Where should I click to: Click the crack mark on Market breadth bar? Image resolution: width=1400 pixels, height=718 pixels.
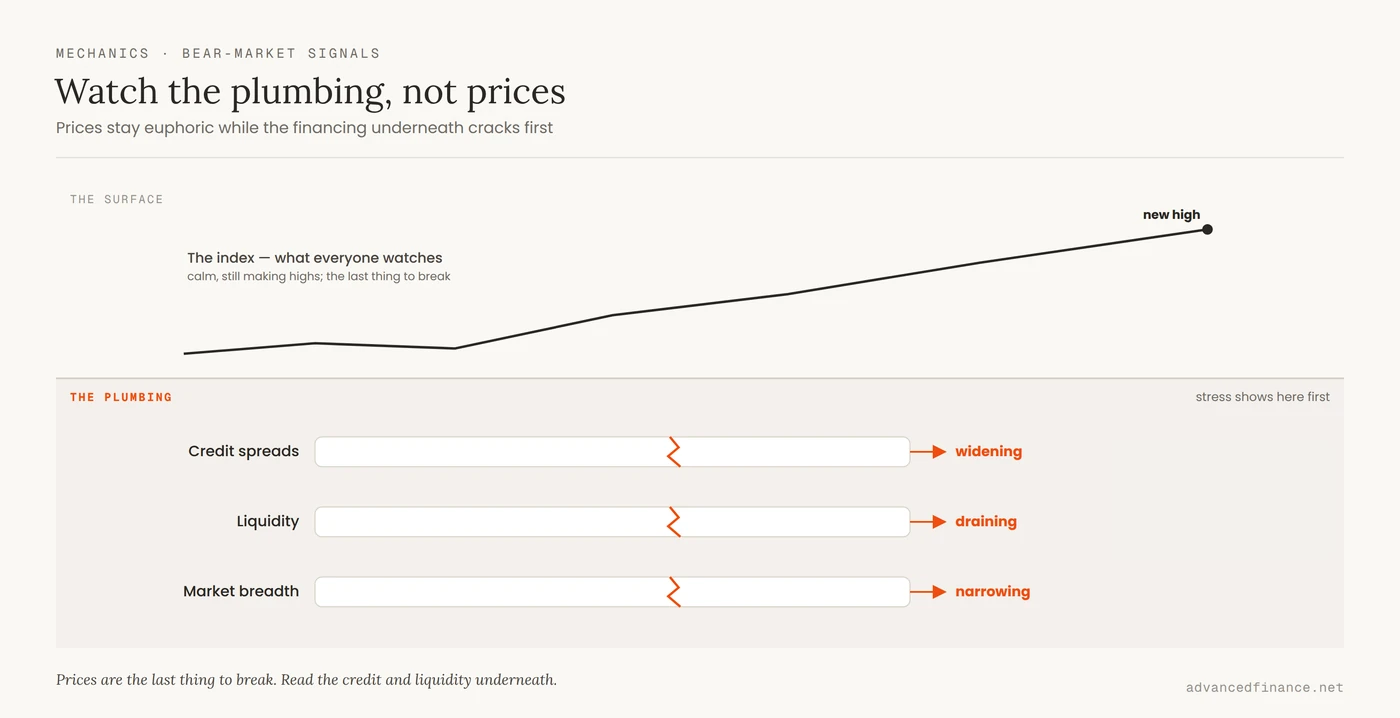point(674,592)
